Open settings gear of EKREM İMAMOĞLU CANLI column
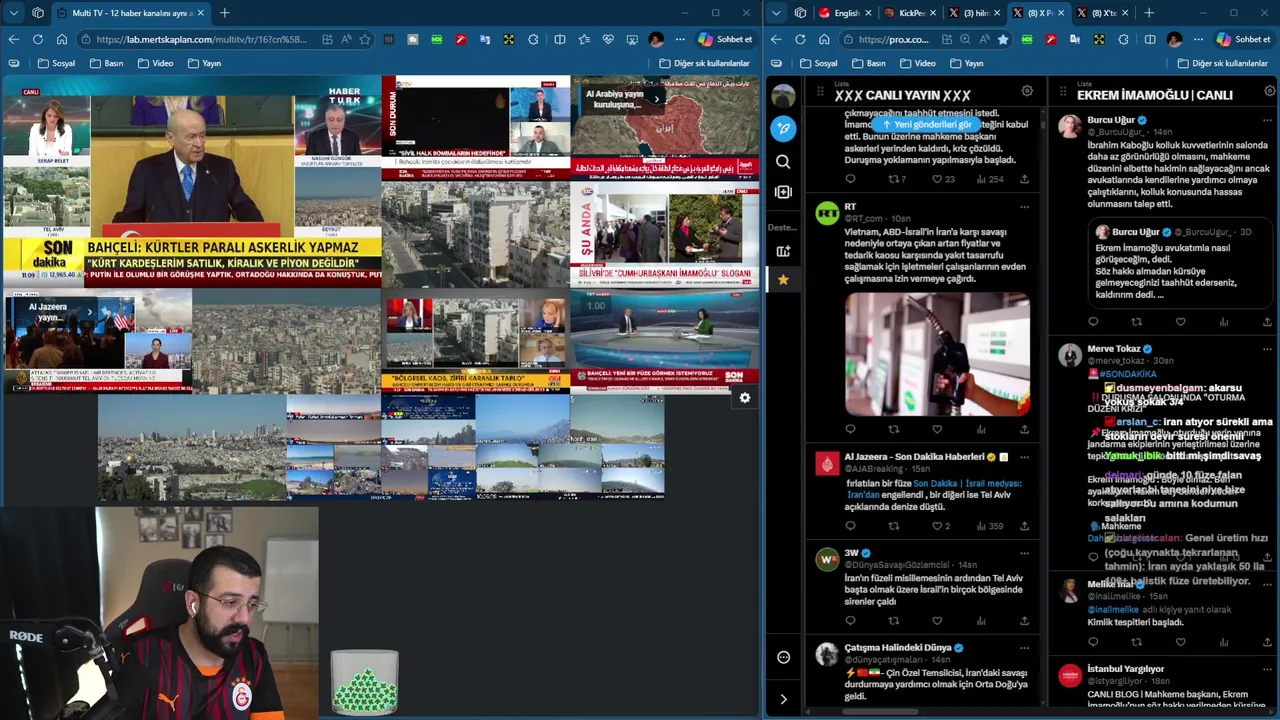Screen dimensions: 1280x720 click(1270, 91)
